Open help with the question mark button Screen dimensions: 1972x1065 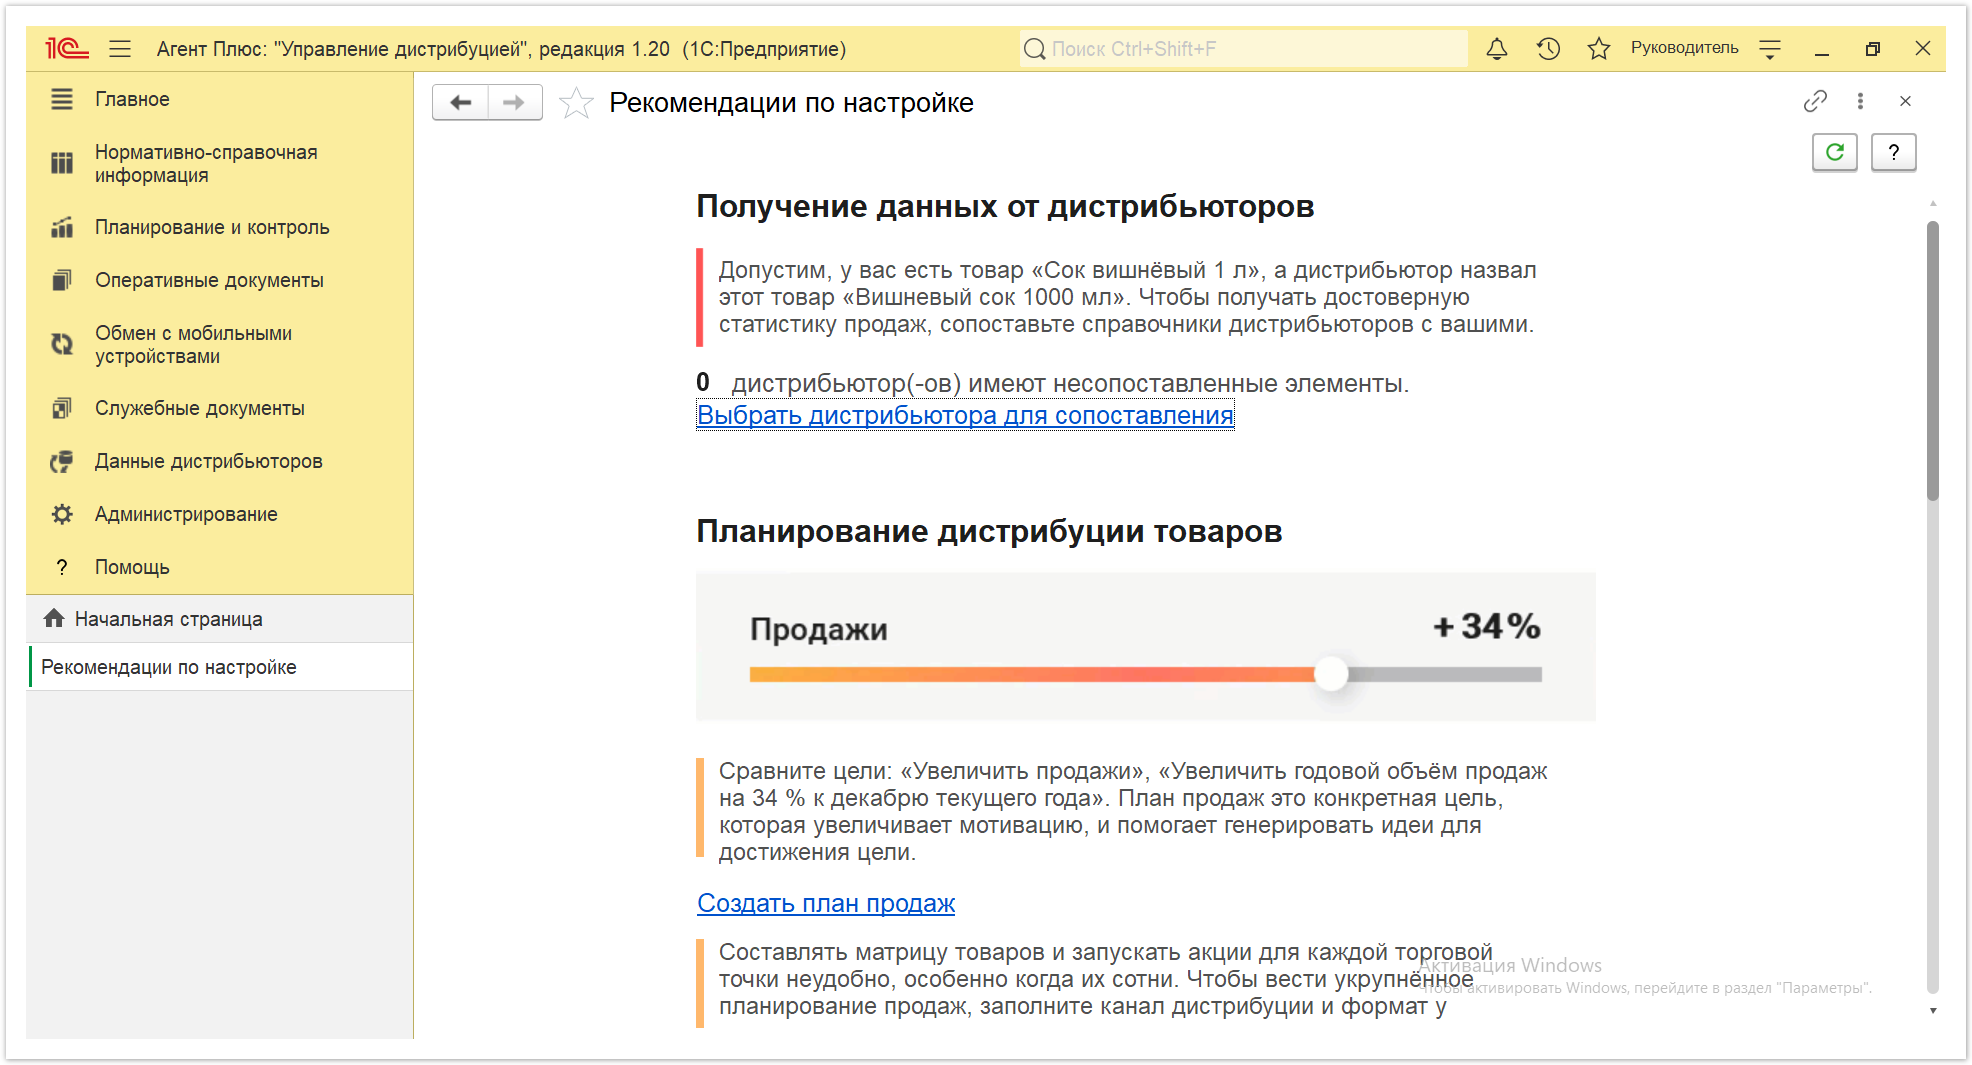point(1893,152)
